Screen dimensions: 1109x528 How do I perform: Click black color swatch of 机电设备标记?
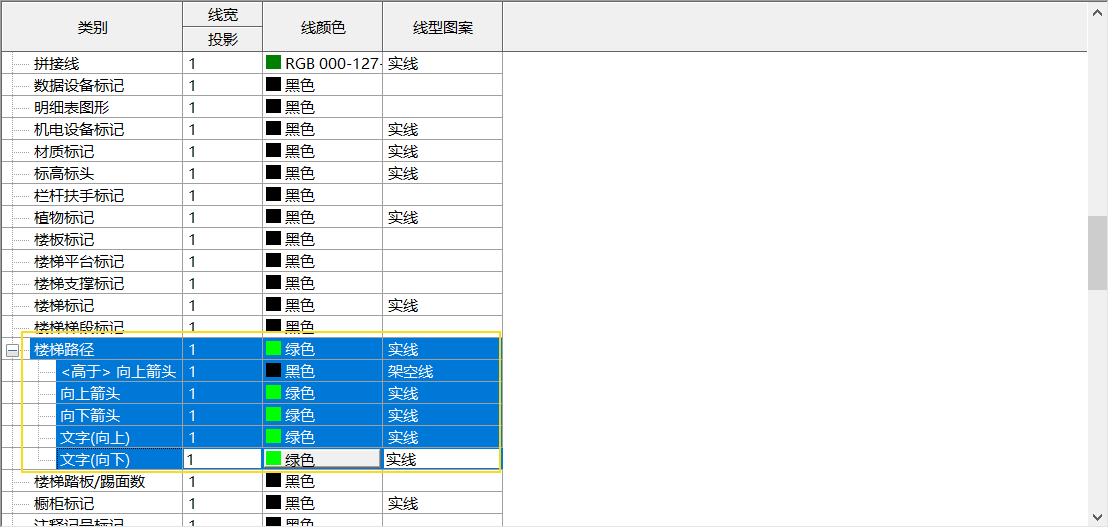[273, 129]
